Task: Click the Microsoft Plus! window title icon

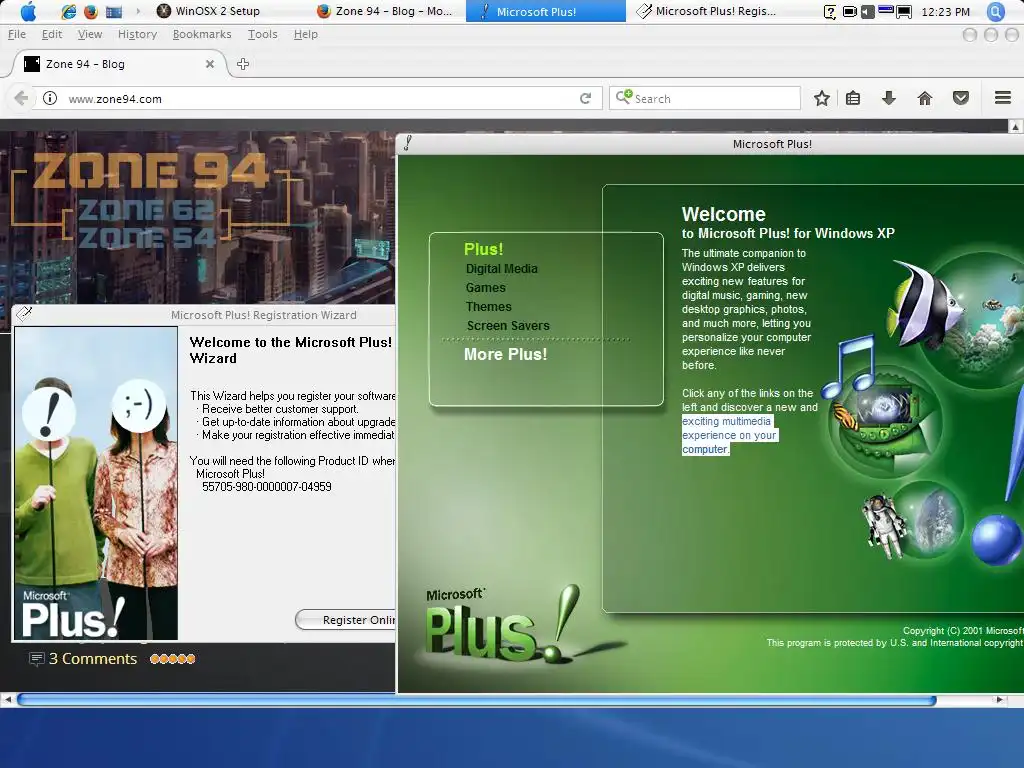Action: [408, 143]
